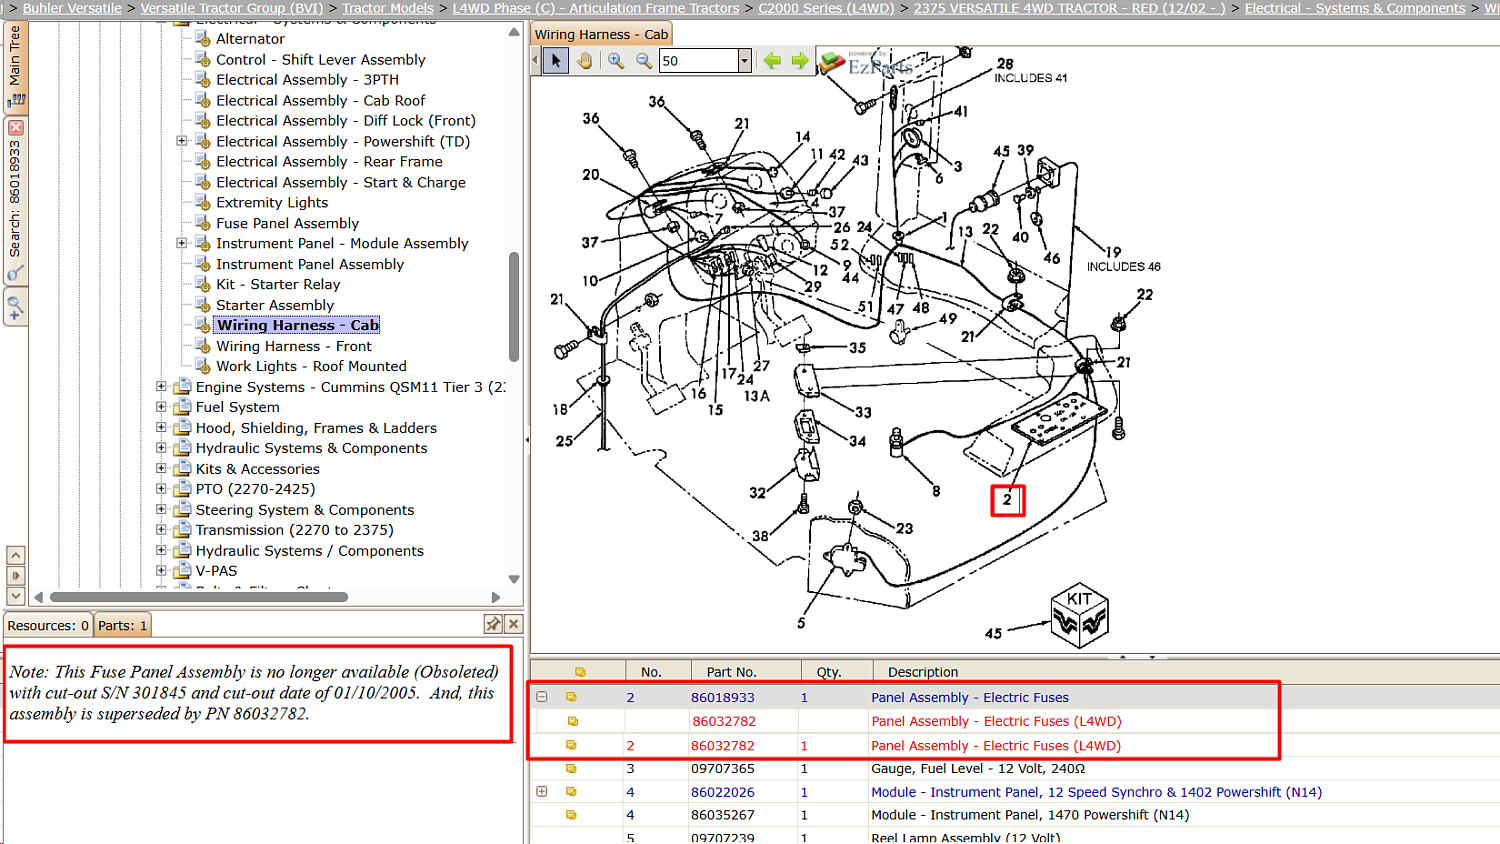Expand Electrical Assembly - Powershift (TD) node
1500x844 pixels.
click(x=182, y=141)
